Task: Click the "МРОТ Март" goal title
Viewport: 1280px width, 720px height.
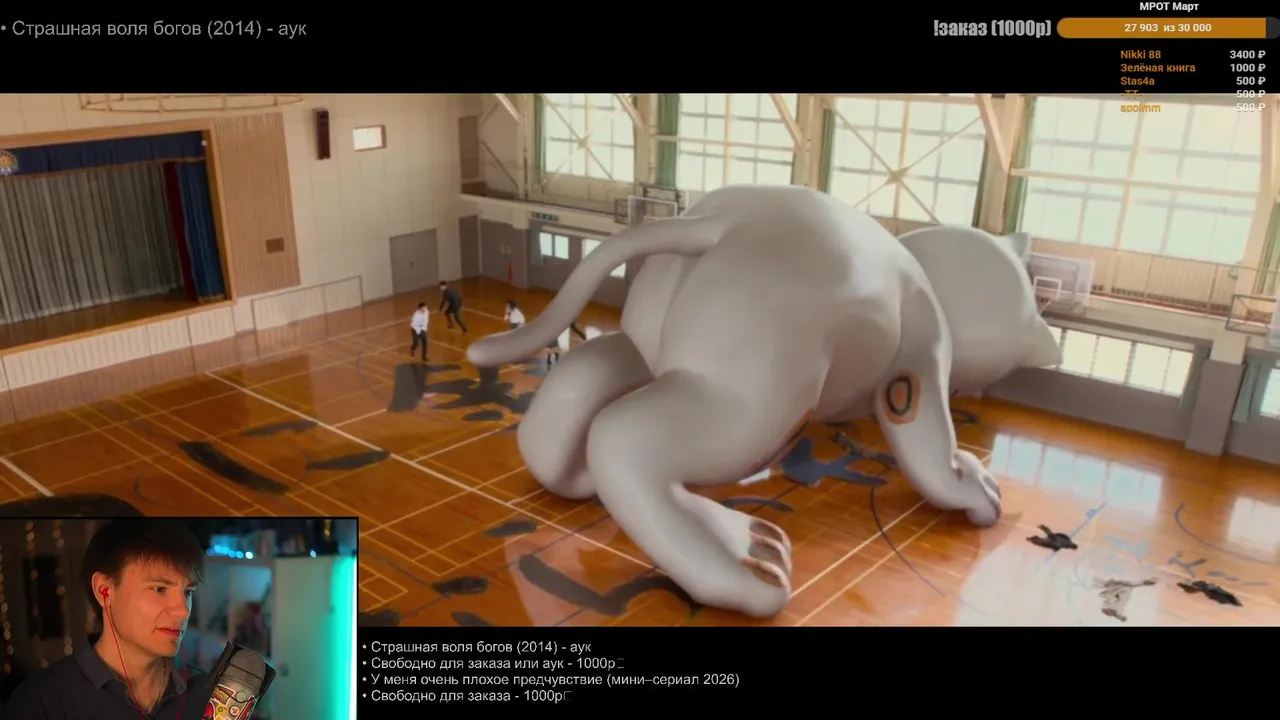Action: point(1169,7)
